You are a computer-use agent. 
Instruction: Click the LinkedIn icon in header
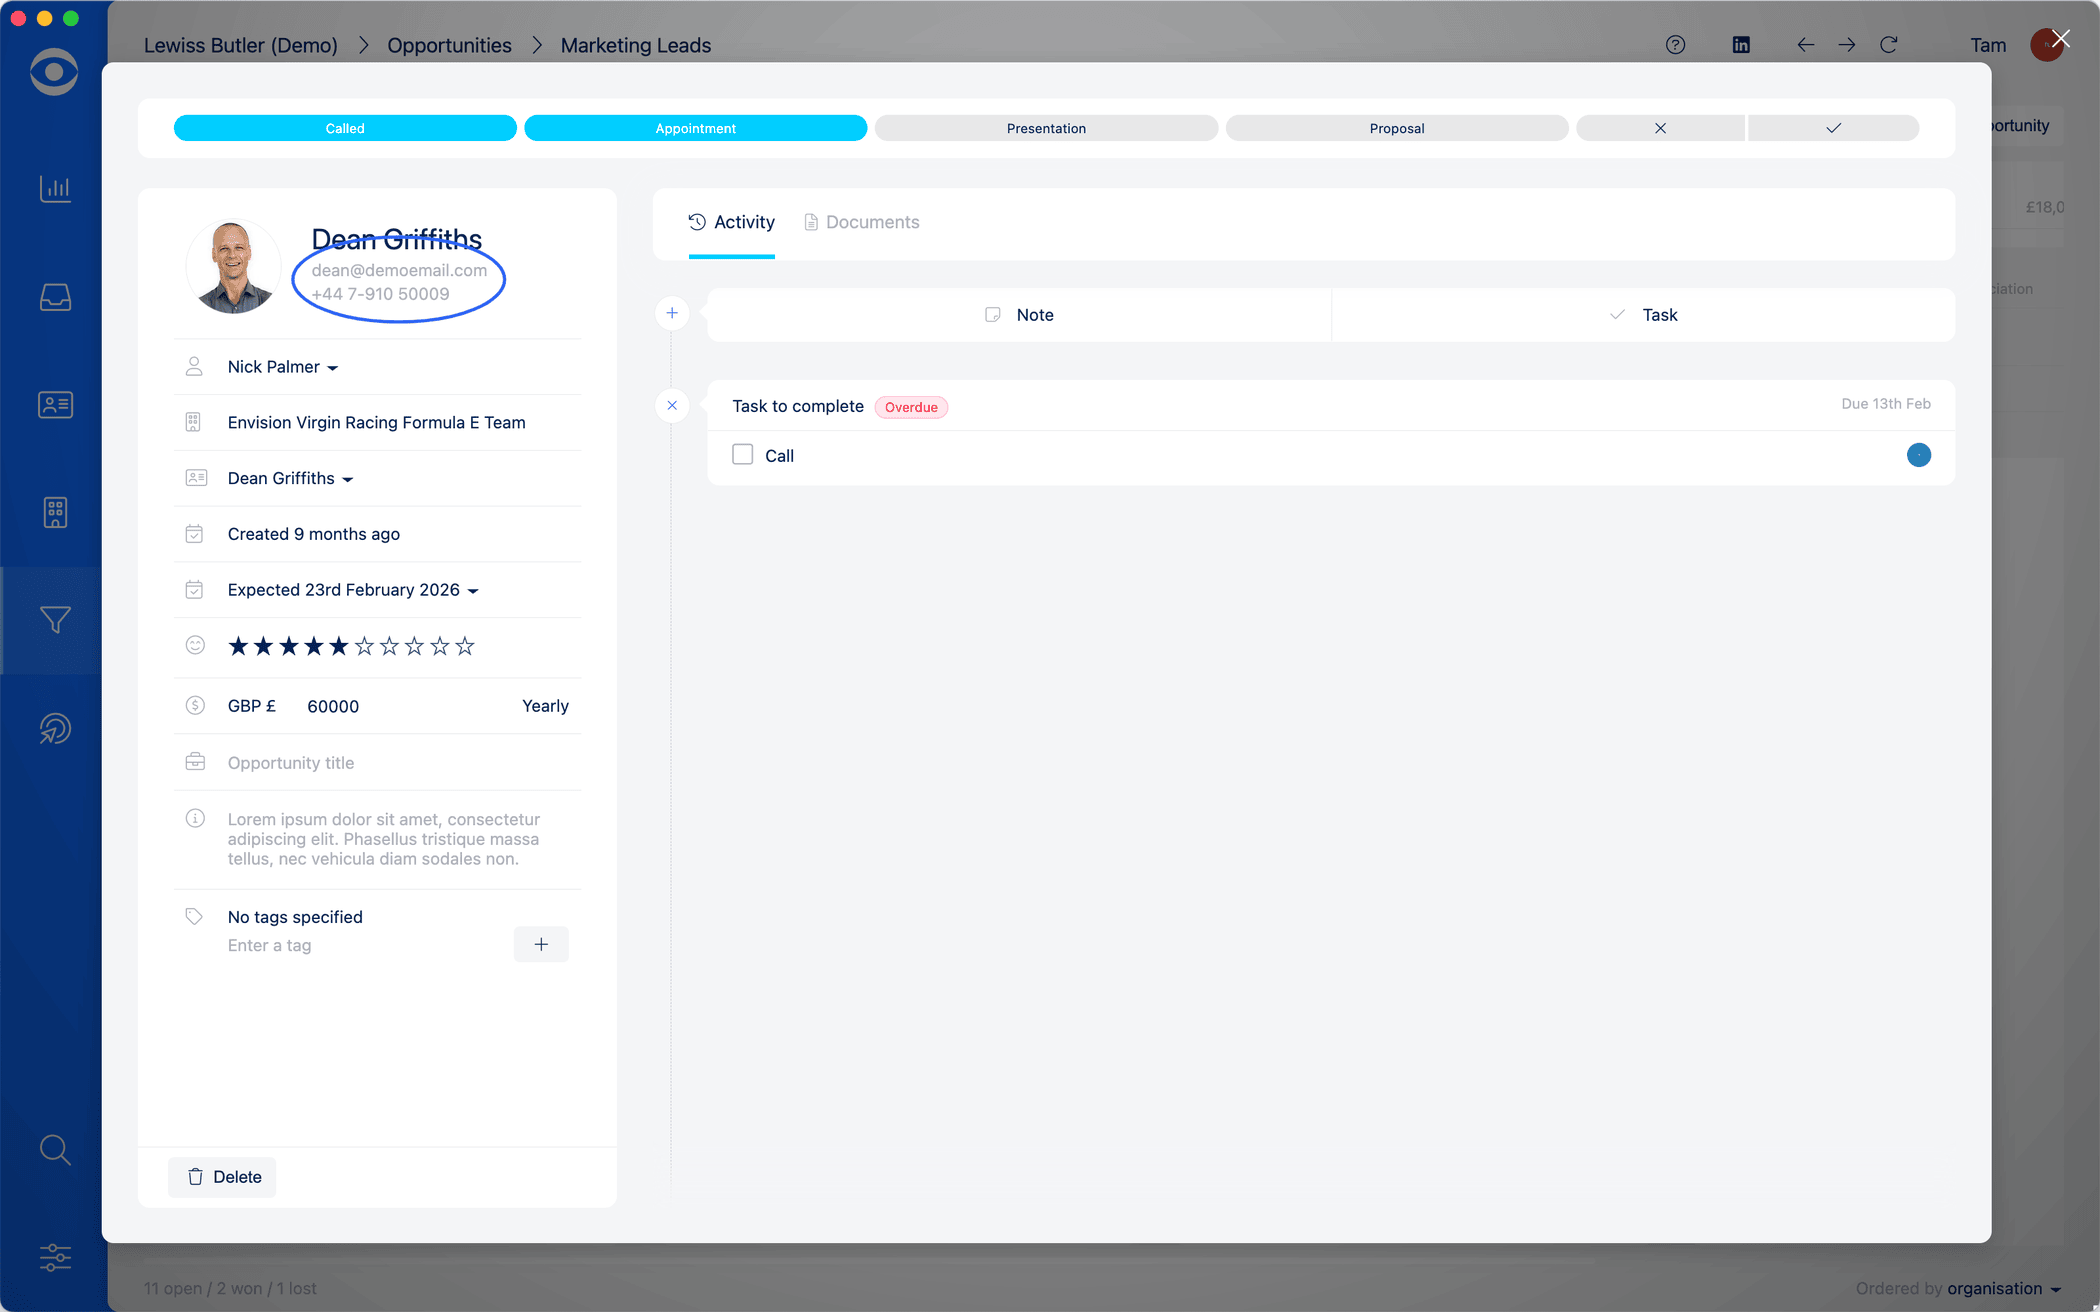click(1741, 45)
